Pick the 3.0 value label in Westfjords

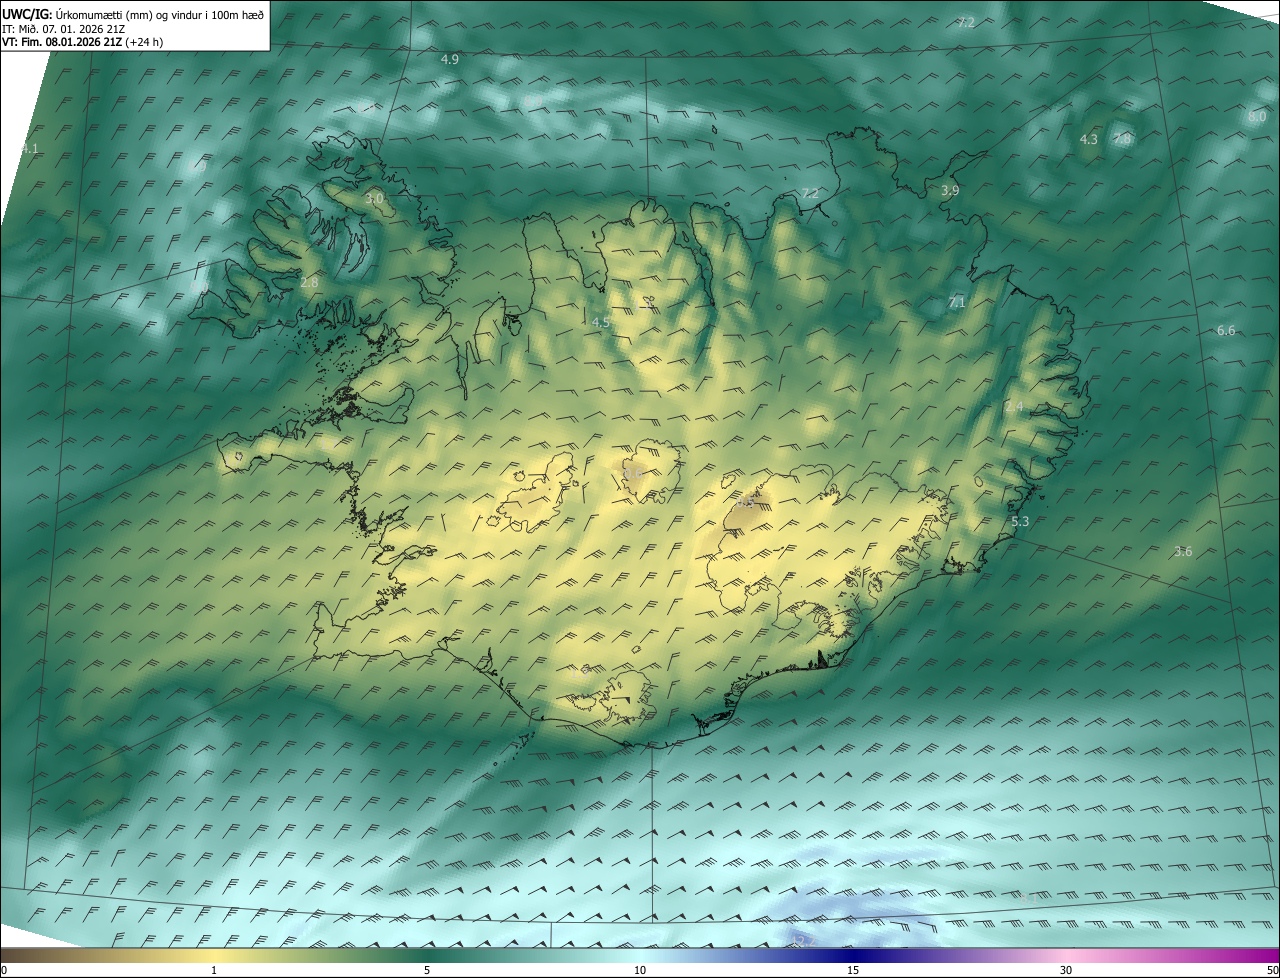374,200
